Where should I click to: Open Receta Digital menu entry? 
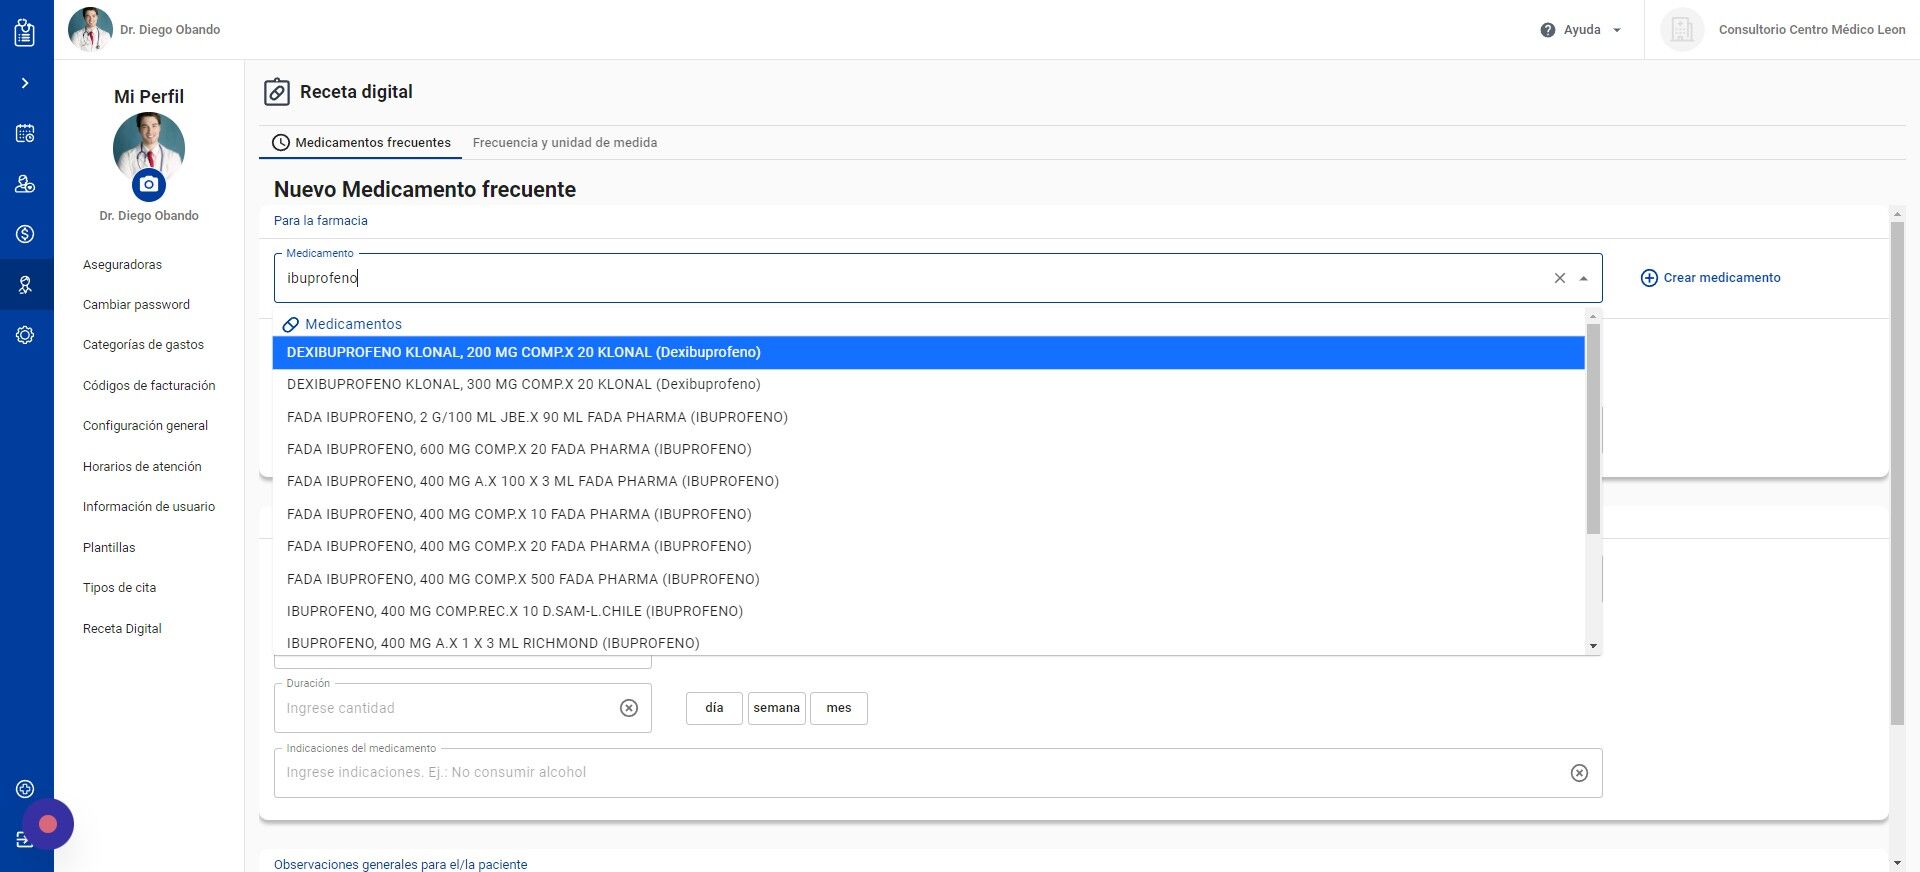(x=122, y=629)
